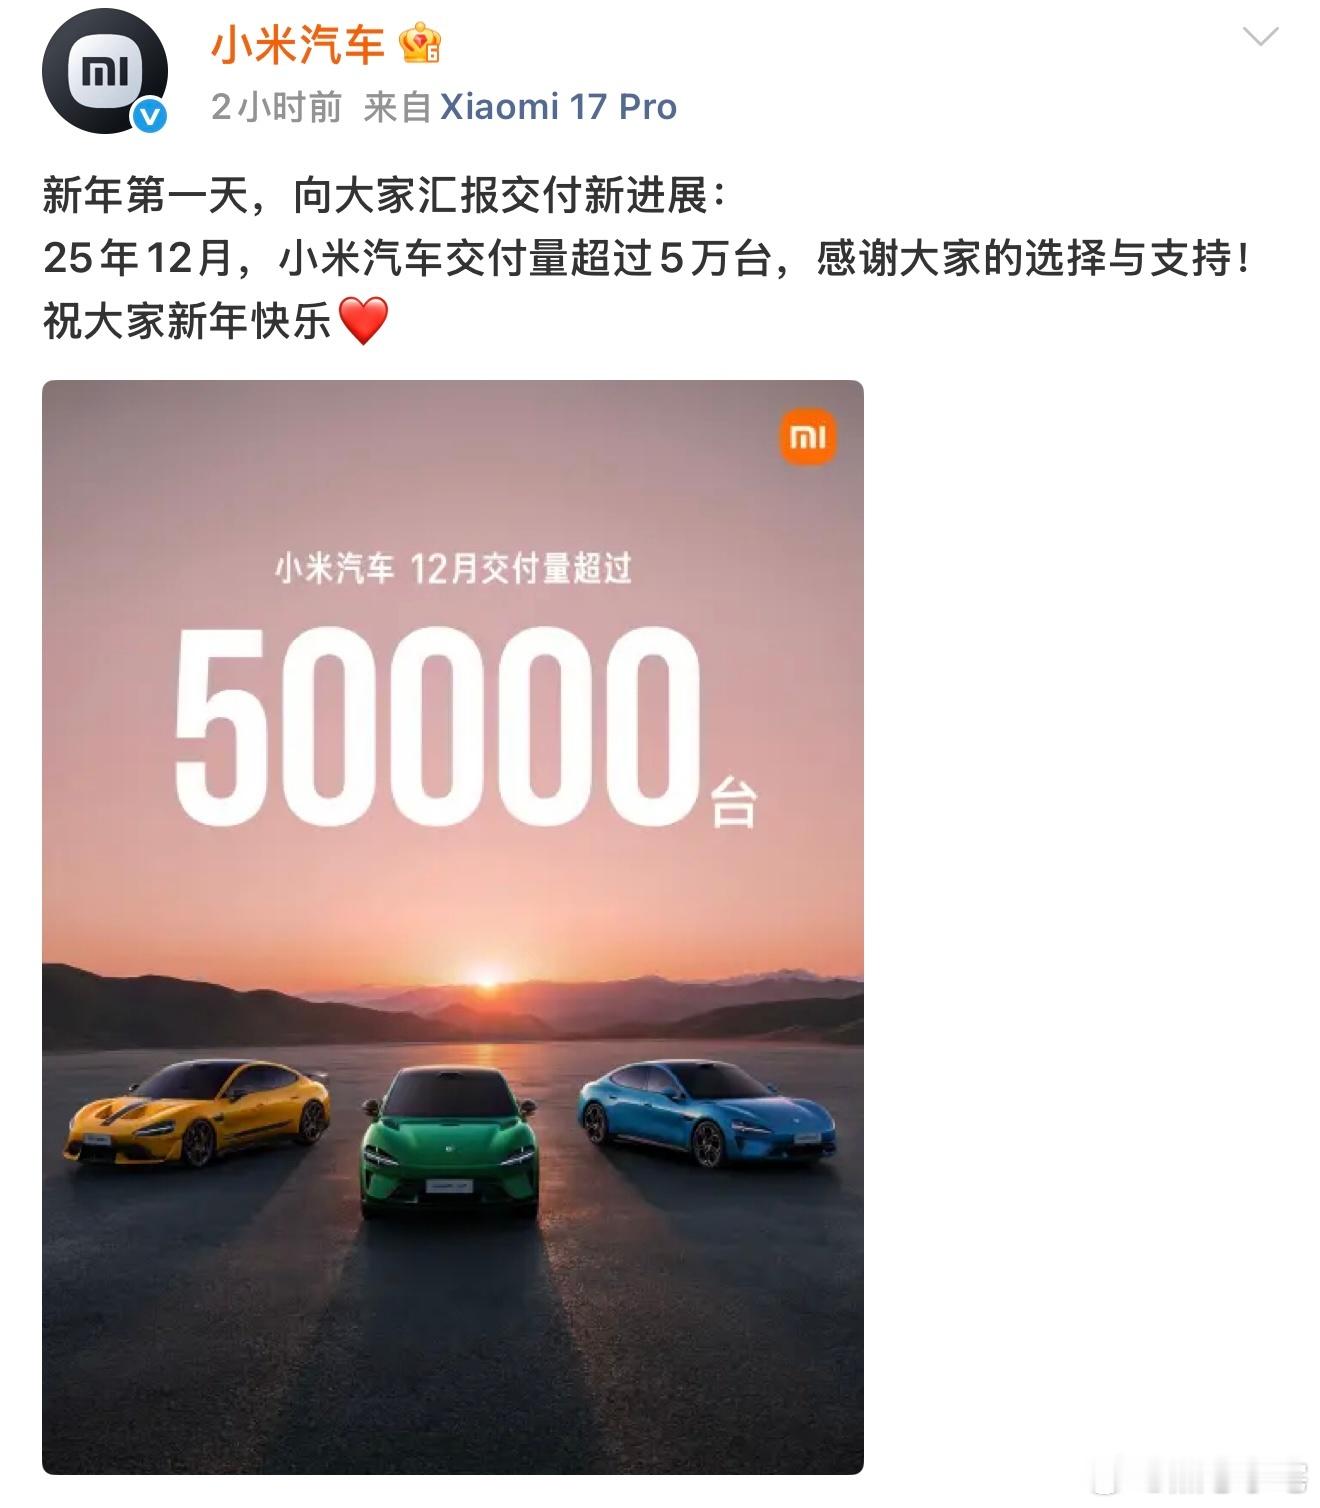Screen dimensions: 1320x1508
Task: Open the 小米汽车 username link
Action: click(298, 45)
